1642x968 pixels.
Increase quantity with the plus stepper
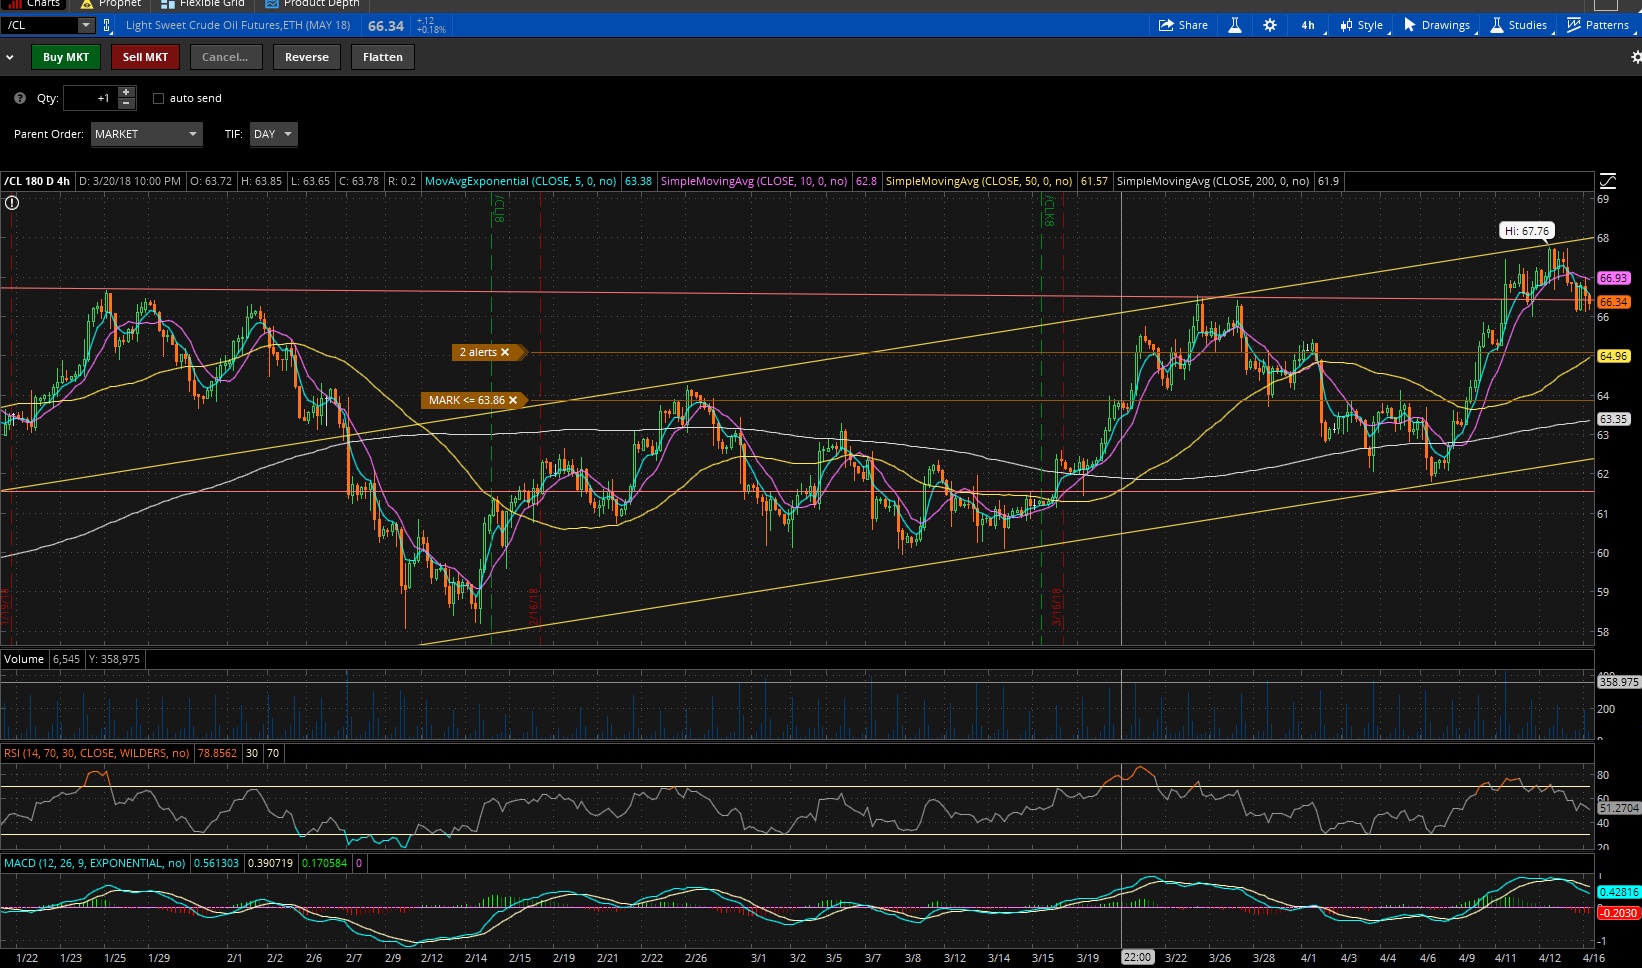[126, 93]
